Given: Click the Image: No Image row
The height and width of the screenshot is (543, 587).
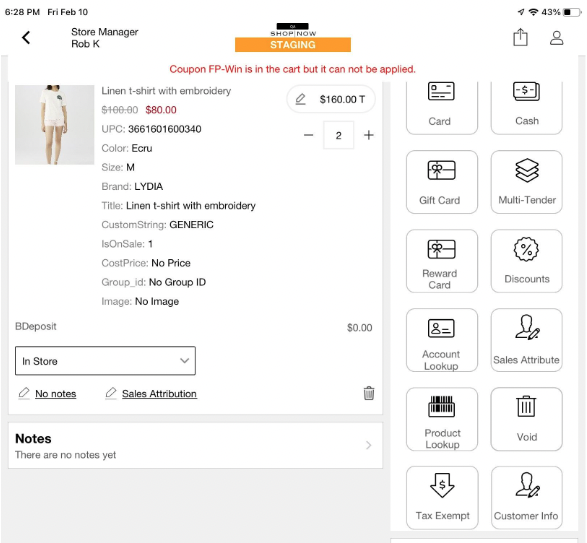Looking at the screenshot, I should click(x=140, y=301).
